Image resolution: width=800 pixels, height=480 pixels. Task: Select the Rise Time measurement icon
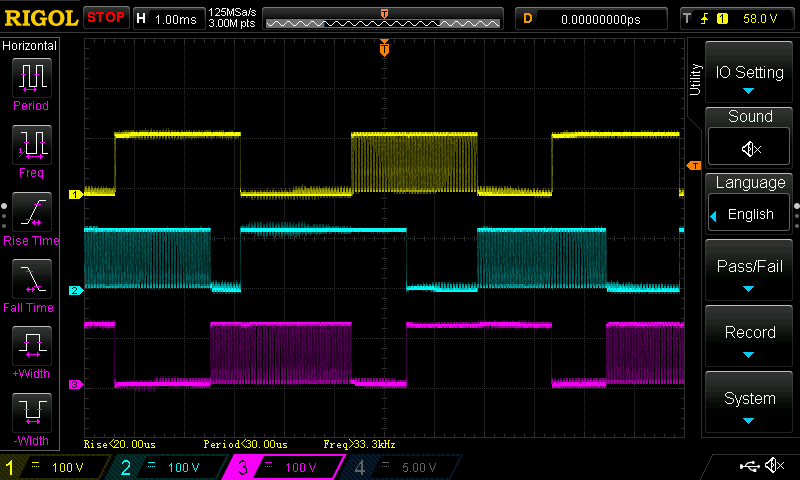32,212
